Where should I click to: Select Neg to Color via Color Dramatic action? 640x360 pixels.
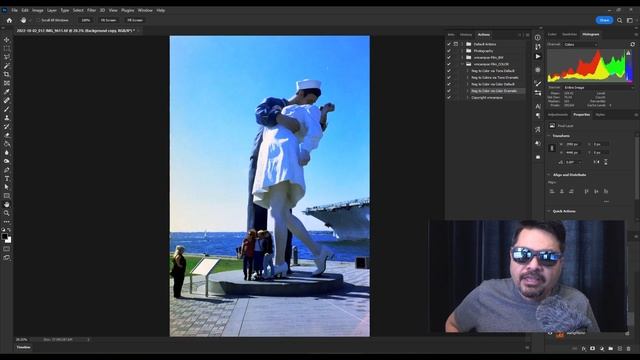coord(494,91)
